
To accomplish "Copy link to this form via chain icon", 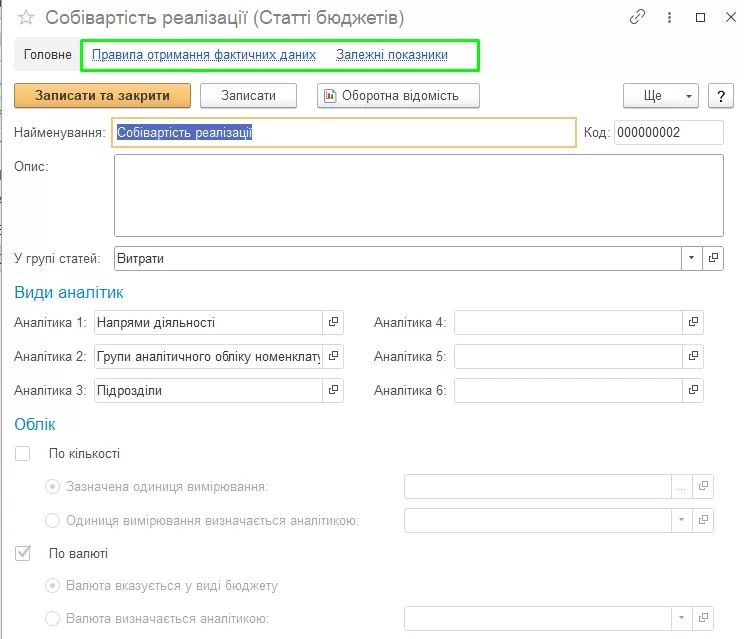I will pyautogui.click(x=637, y=18).
